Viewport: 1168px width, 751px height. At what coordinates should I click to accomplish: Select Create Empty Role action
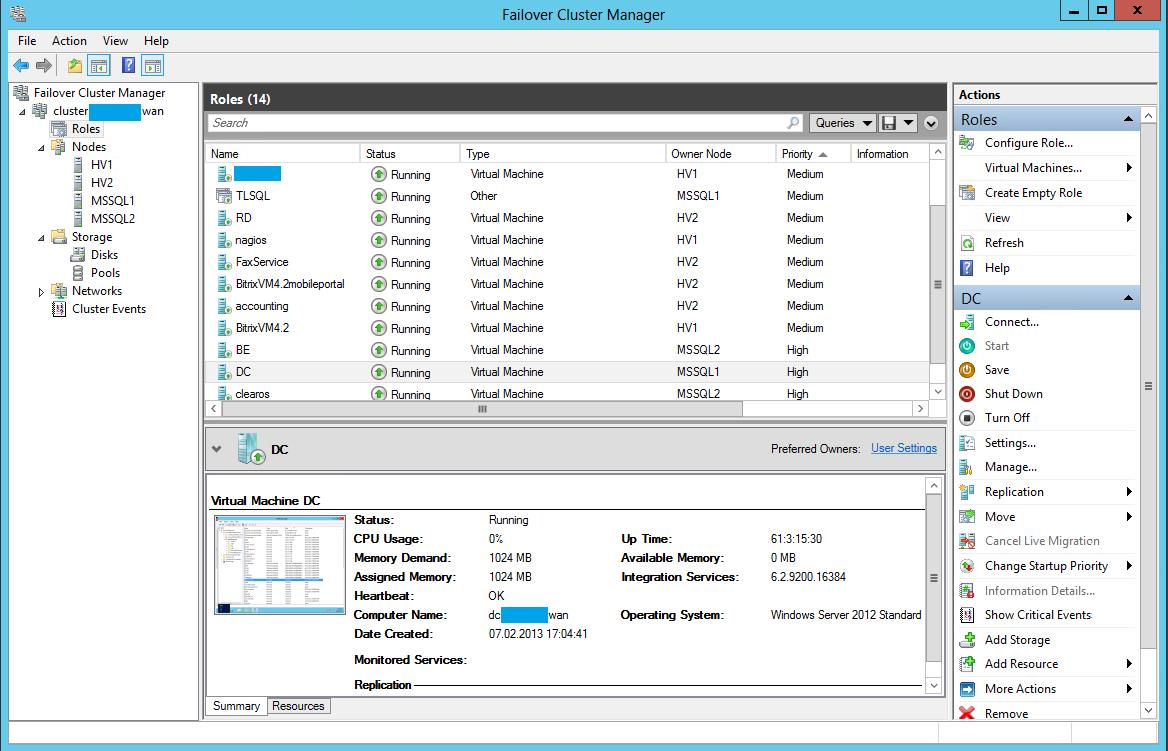coord(1033,193)
